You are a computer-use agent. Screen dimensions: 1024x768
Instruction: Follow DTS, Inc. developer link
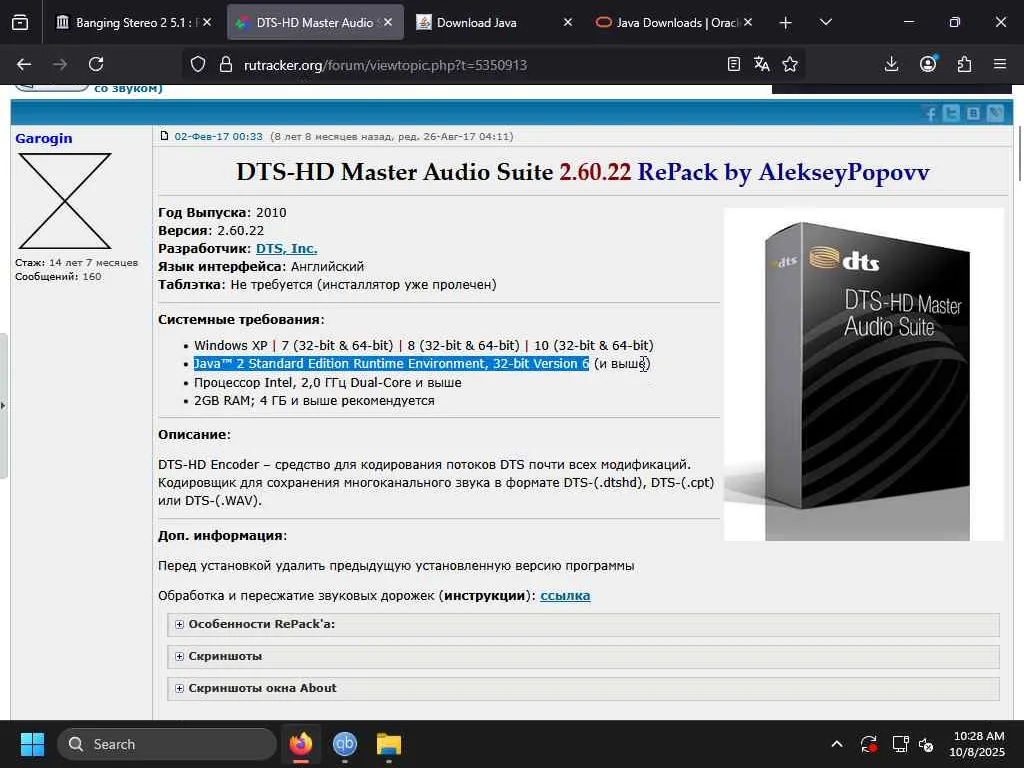click(x=287, y=249)
